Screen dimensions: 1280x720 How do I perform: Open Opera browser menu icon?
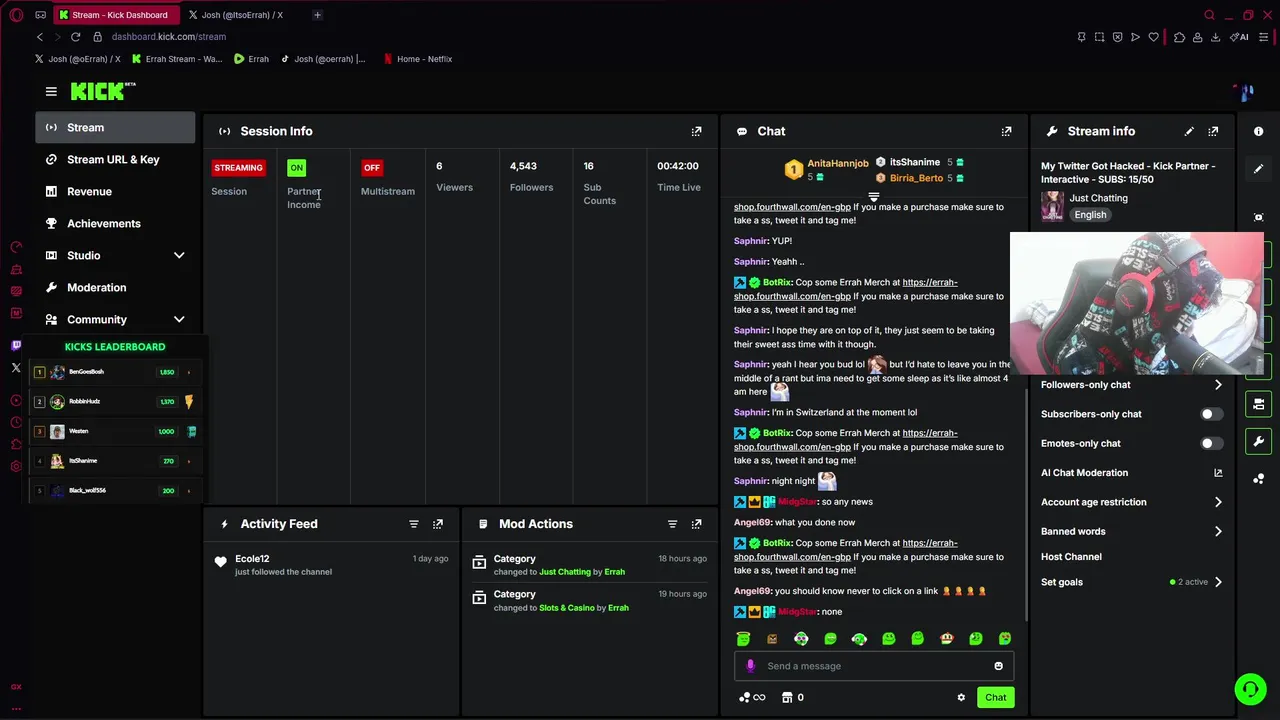point(16,15)
